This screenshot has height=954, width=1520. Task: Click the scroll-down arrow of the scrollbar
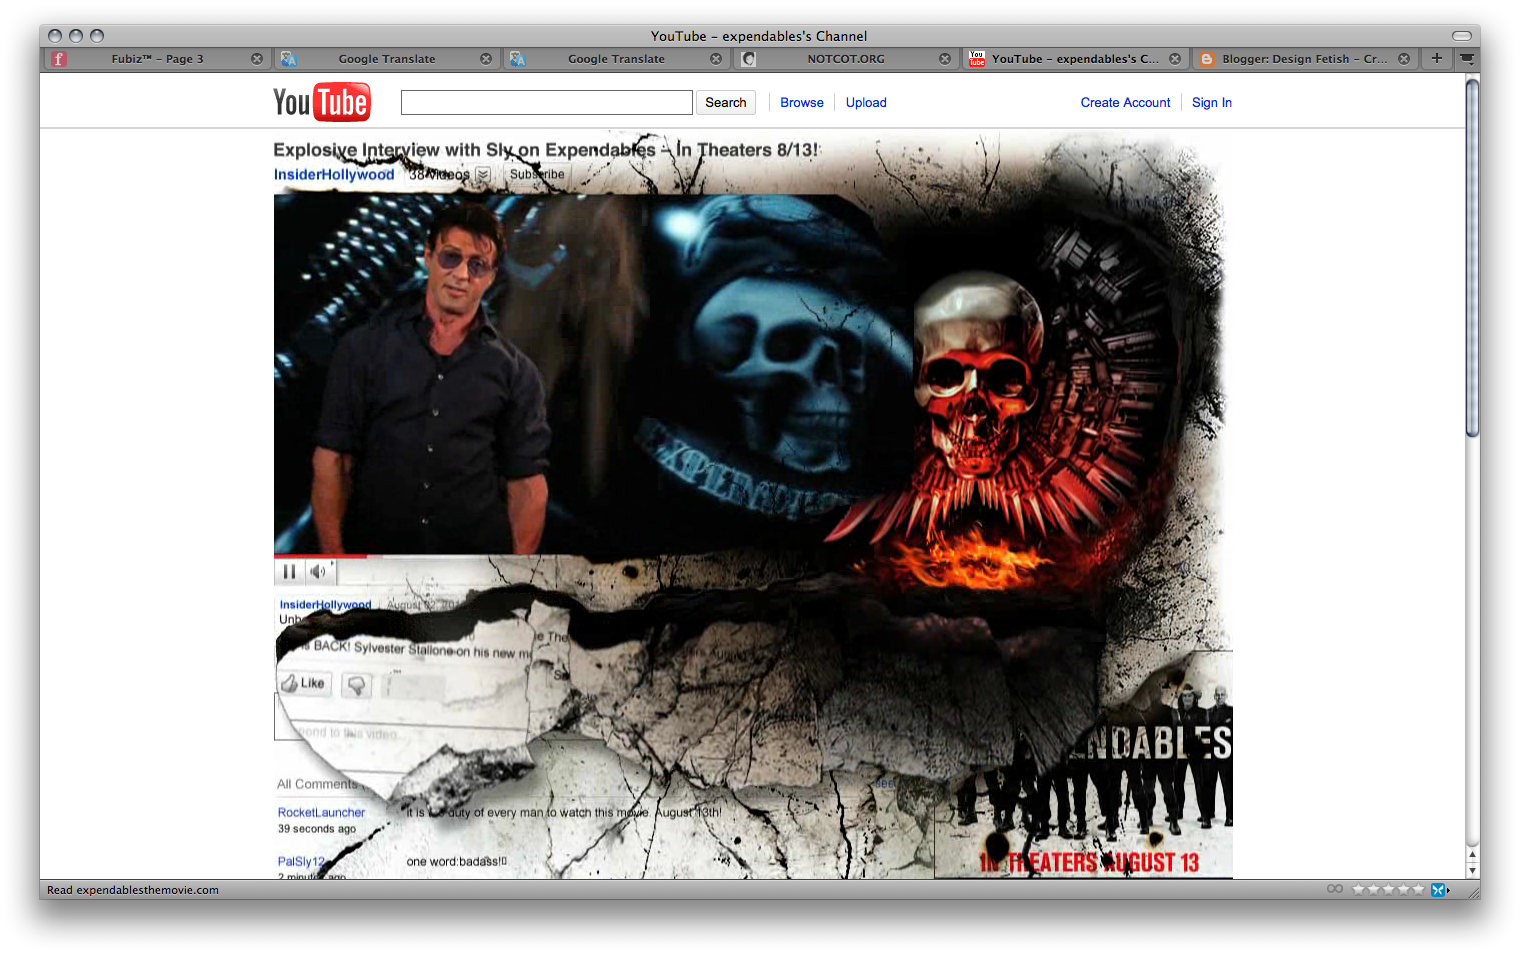(x=1472, y=870)
